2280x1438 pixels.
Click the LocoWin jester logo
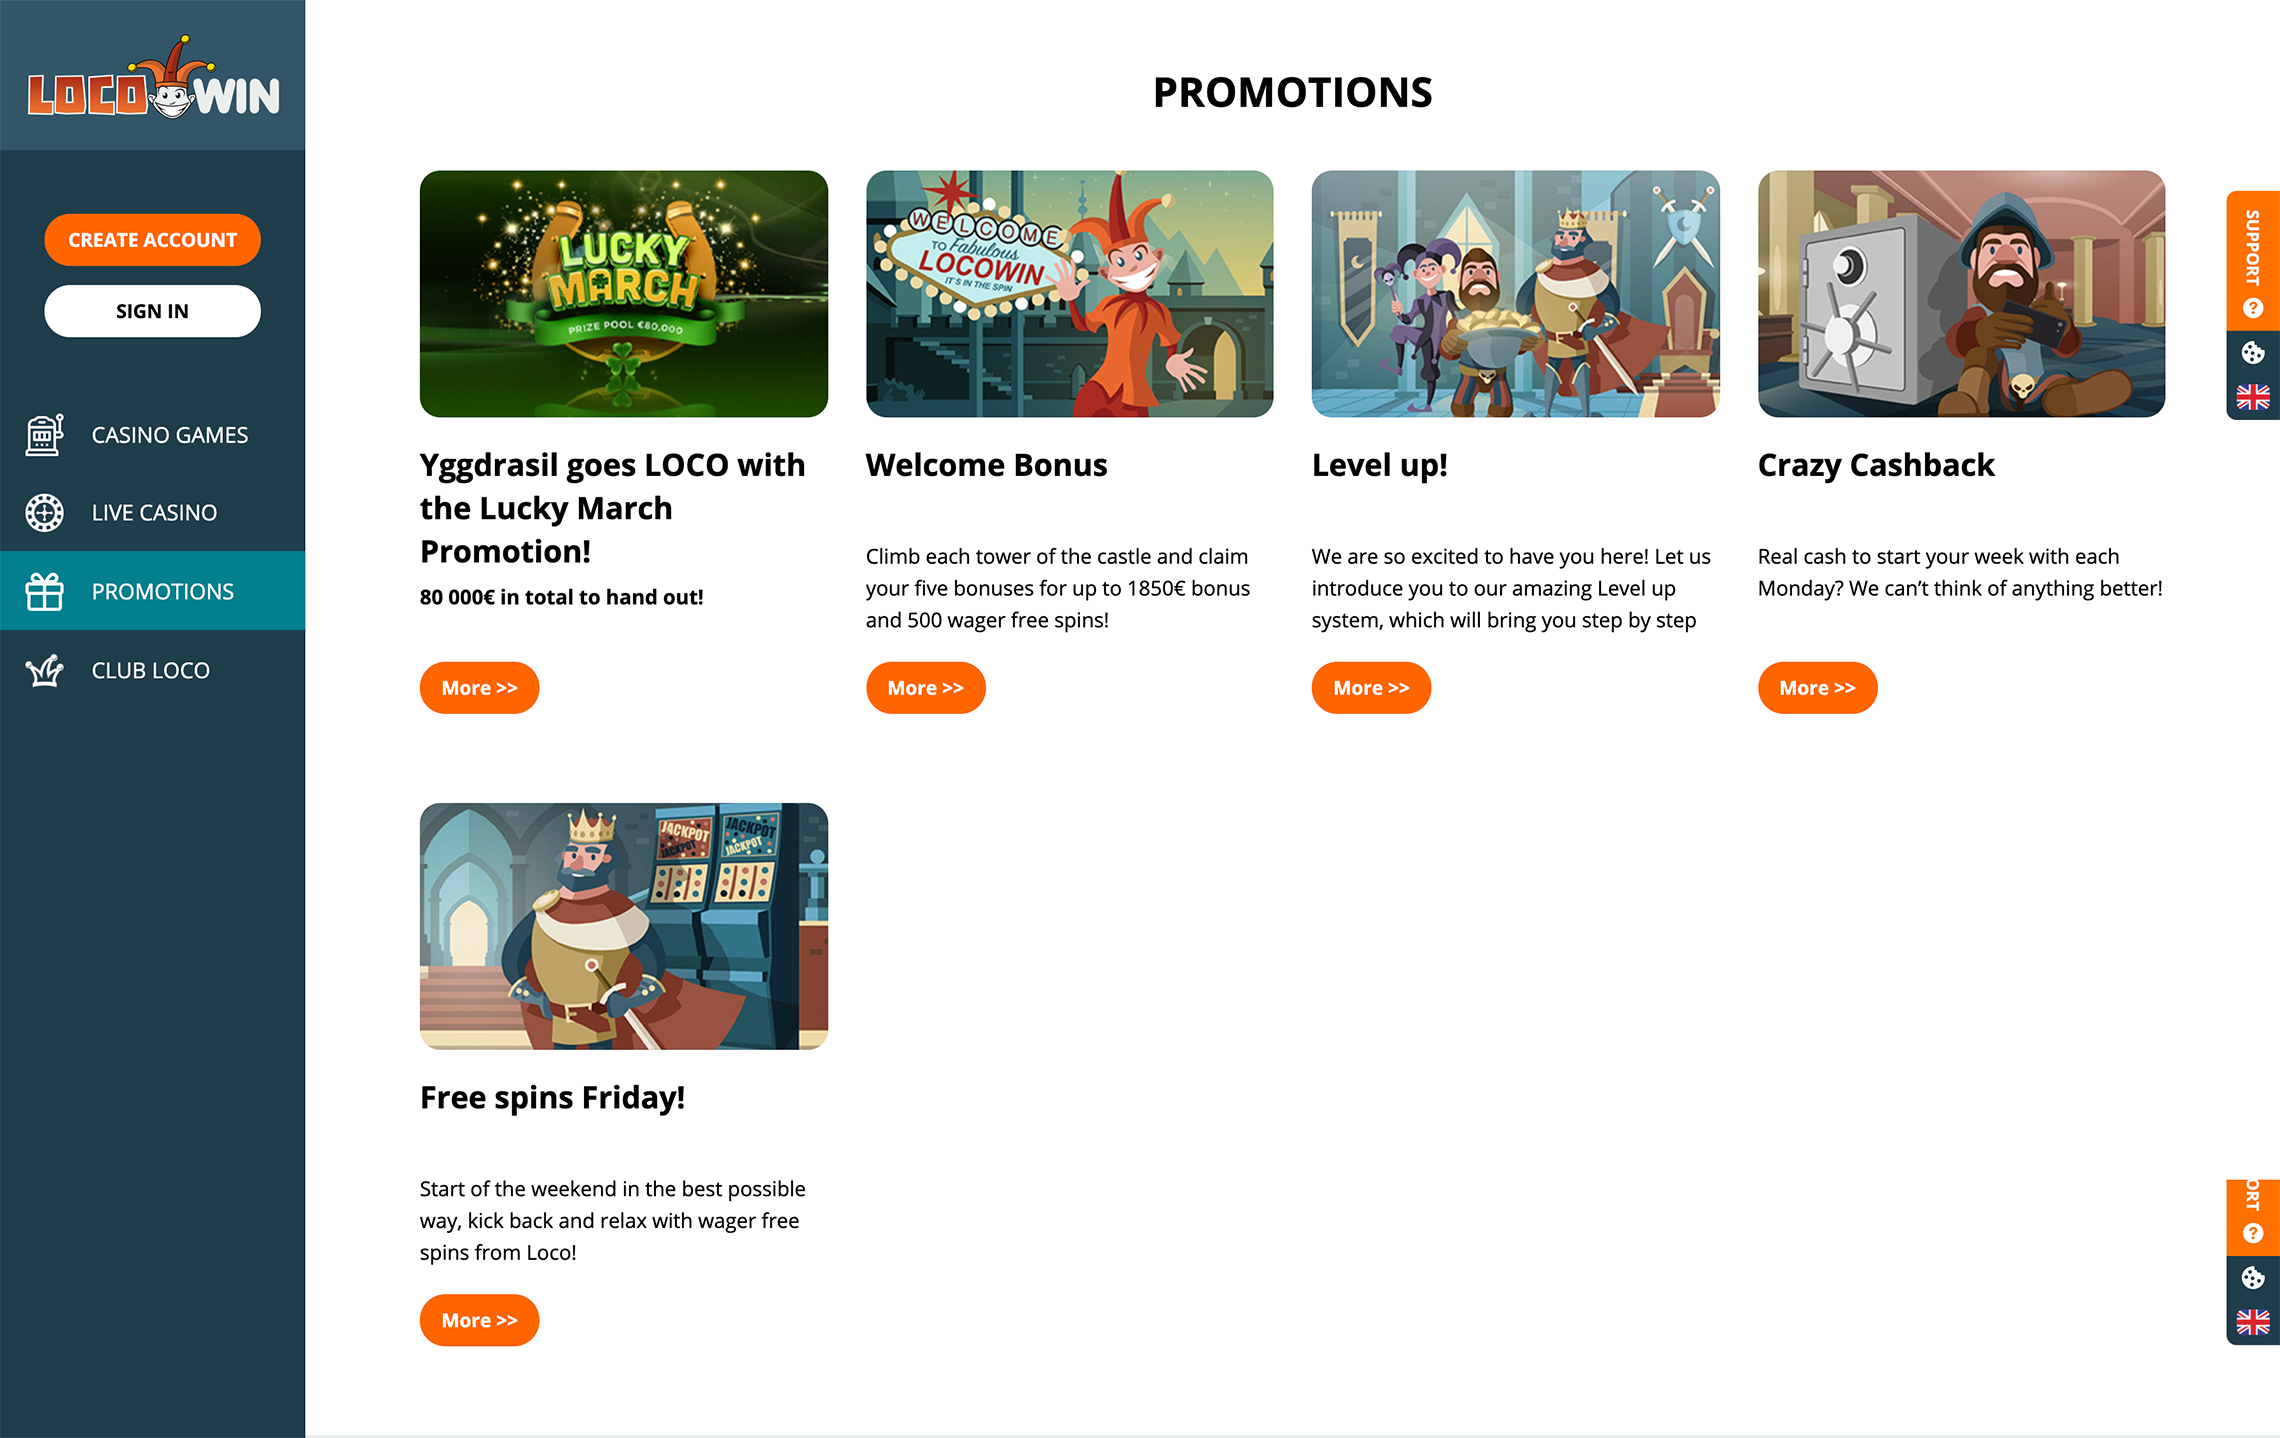coord(153,78)
